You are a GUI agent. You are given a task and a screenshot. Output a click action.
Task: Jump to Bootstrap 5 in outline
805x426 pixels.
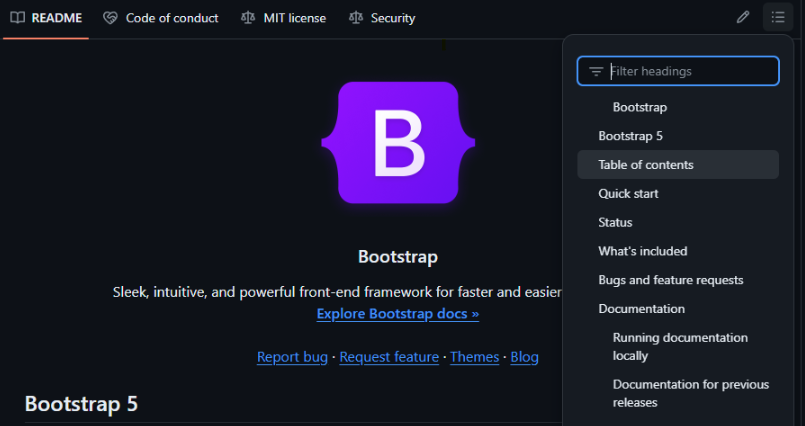click(678, 136)
